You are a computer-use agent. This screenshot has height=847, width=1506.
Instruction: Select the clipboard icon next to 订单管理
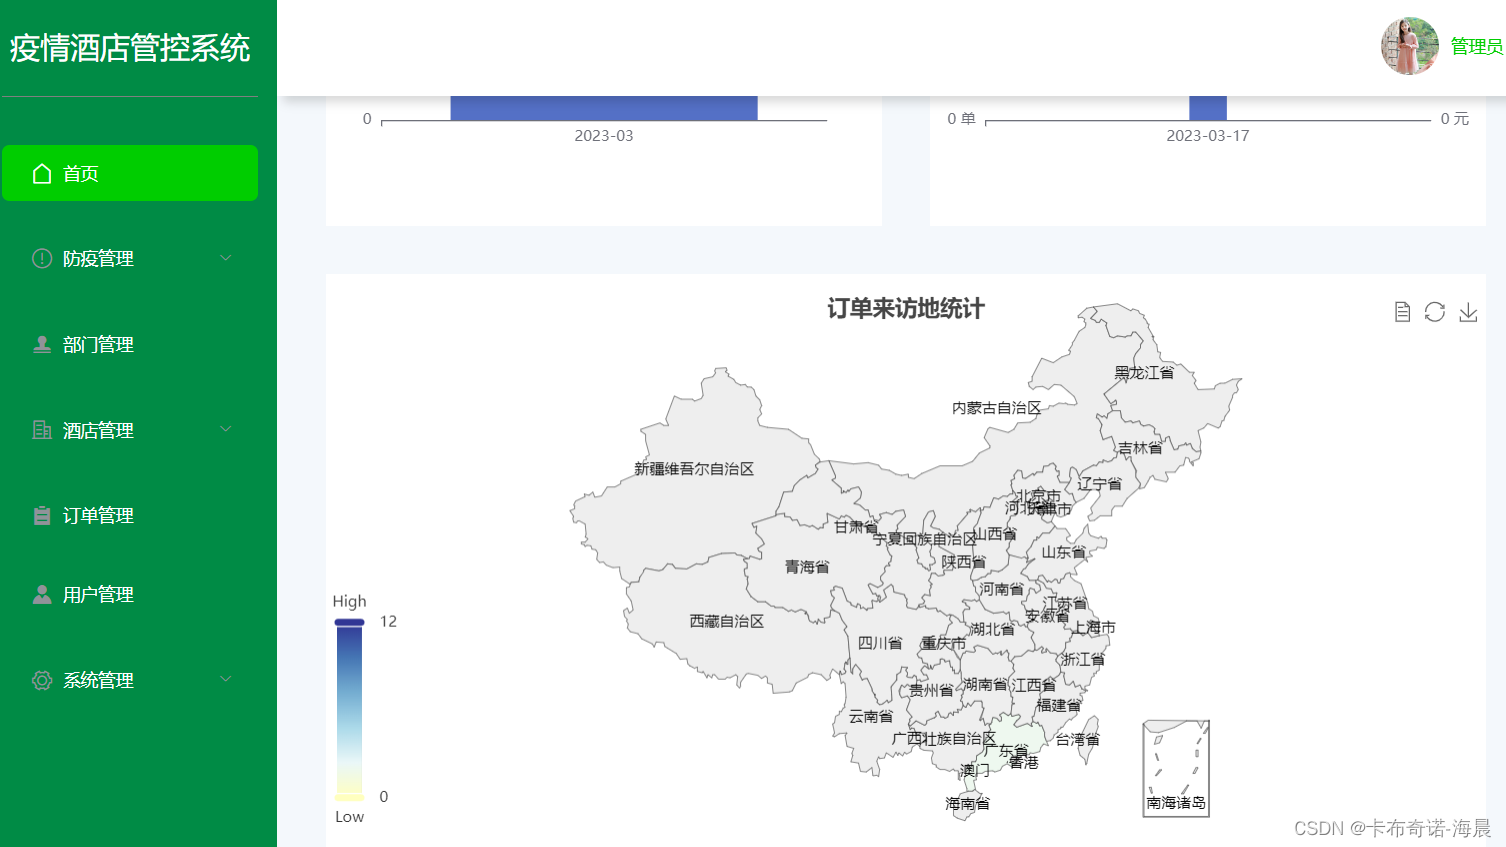click(x=41, y=515)
